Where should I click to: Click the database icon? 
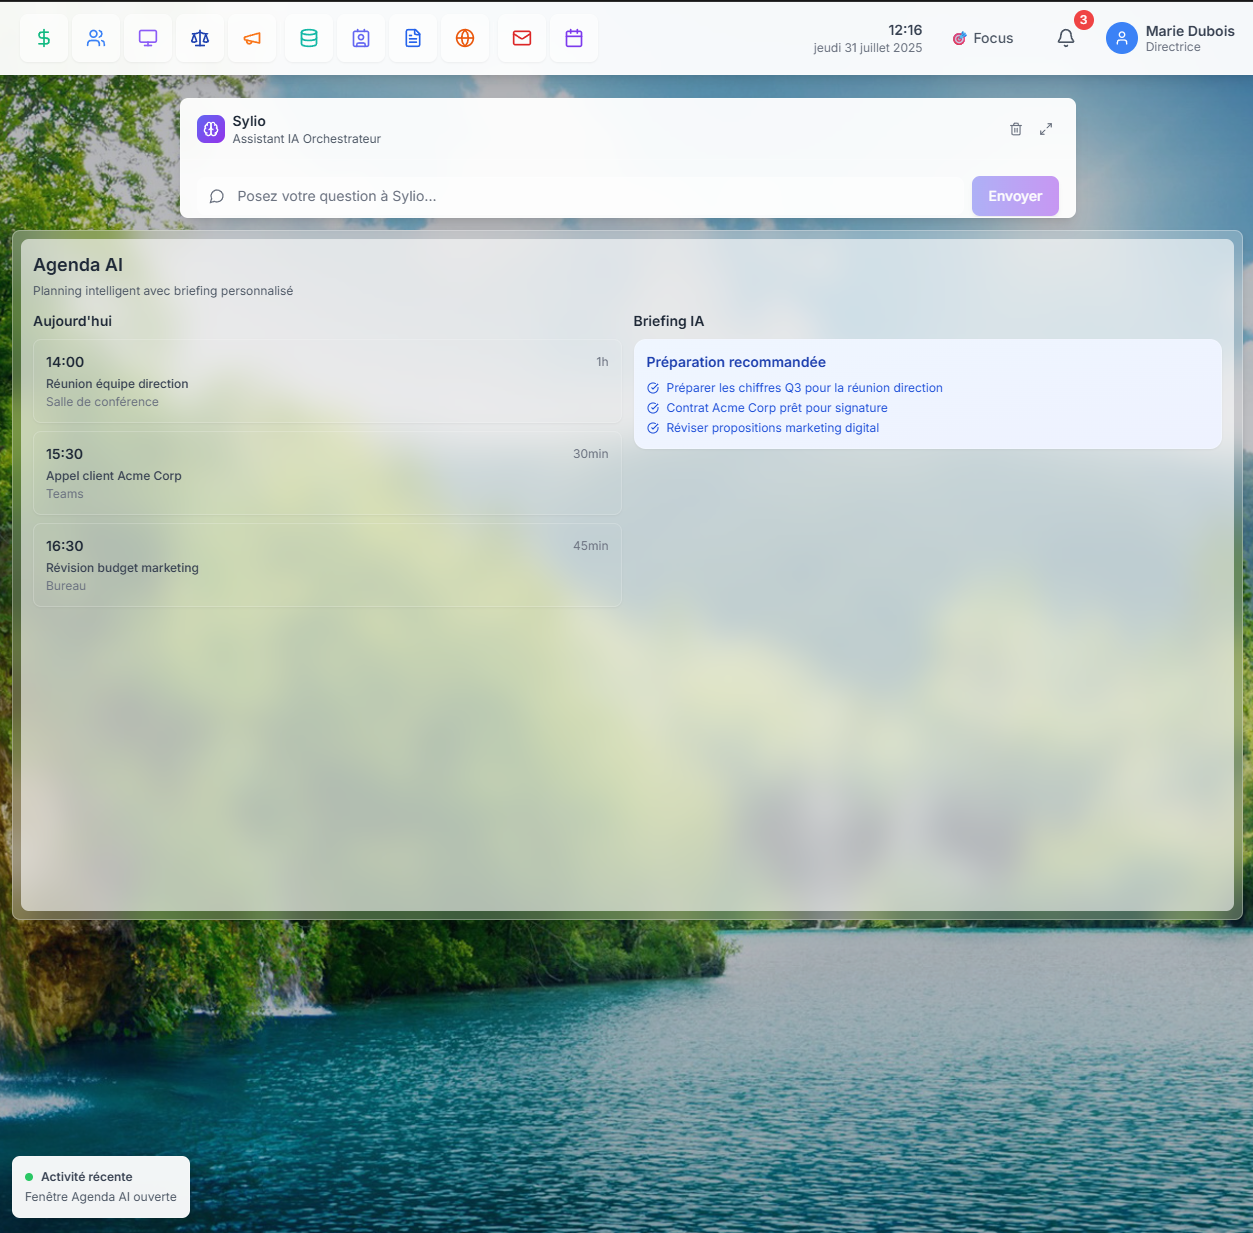[x=309, y=38]
